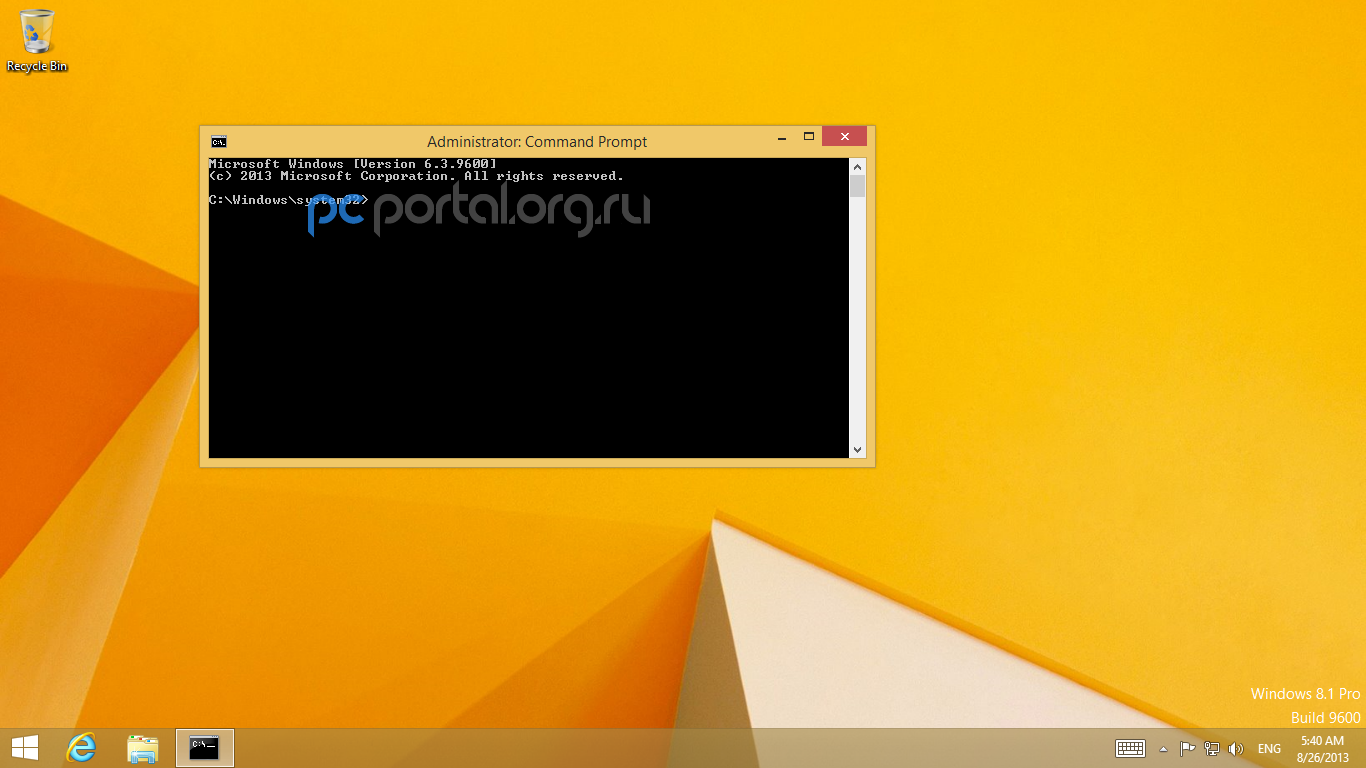Show hidden tray icons arrow

coord(1163,748)
